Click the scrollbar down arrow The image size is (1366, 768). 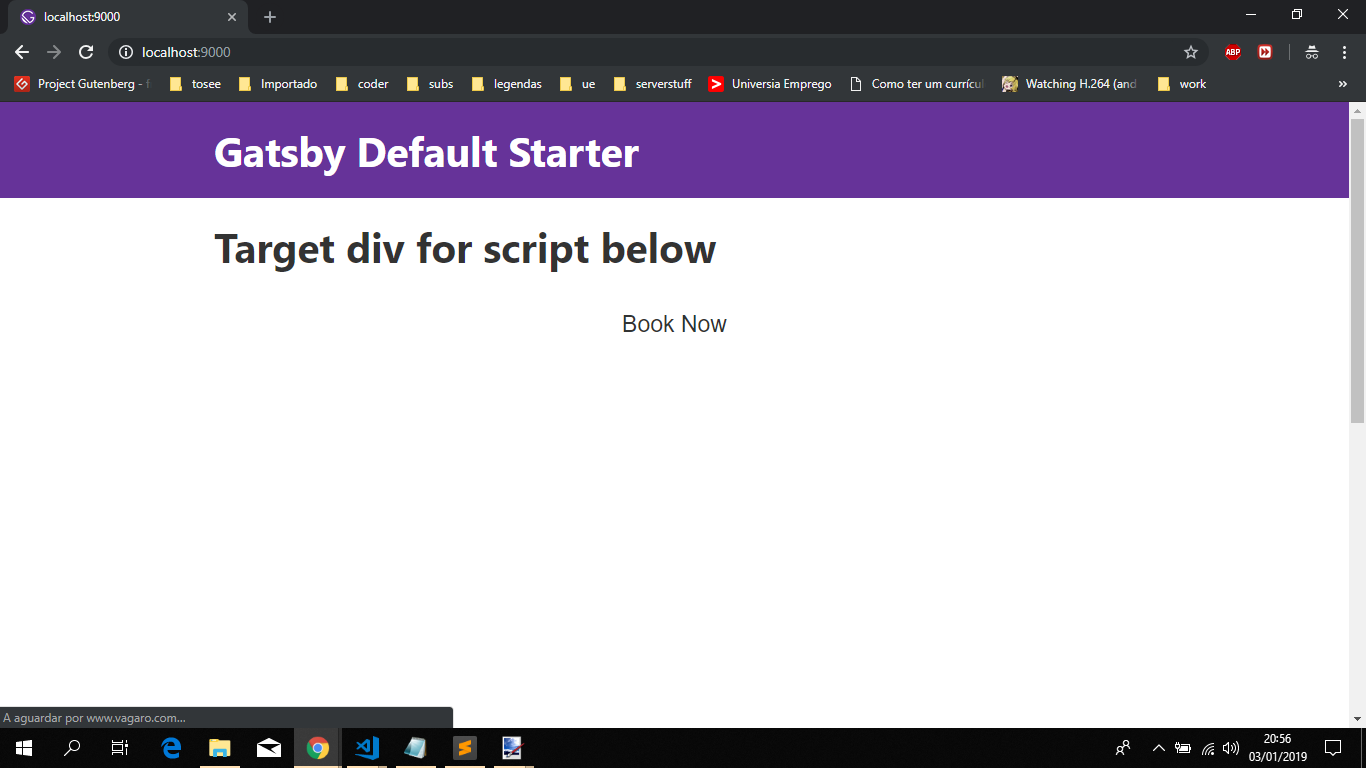tap(1357, 719)
